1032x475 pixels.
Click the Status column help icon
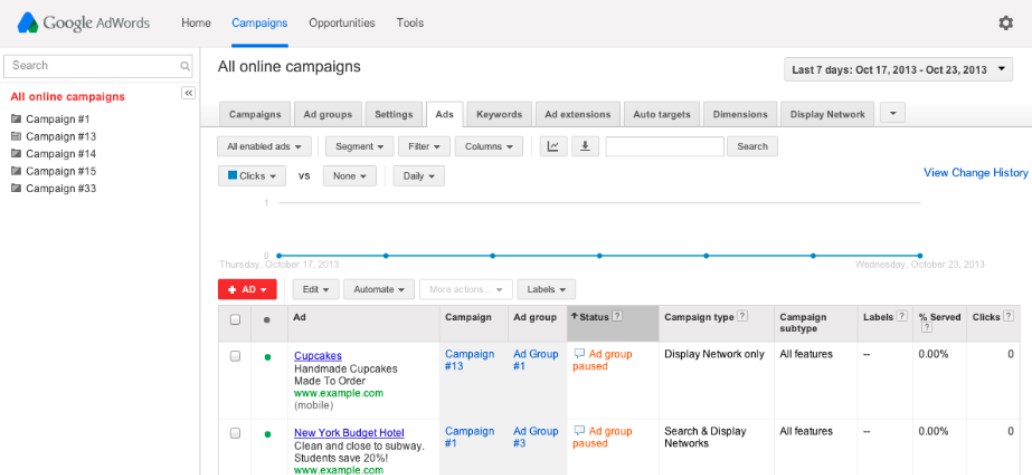(617, 317)
